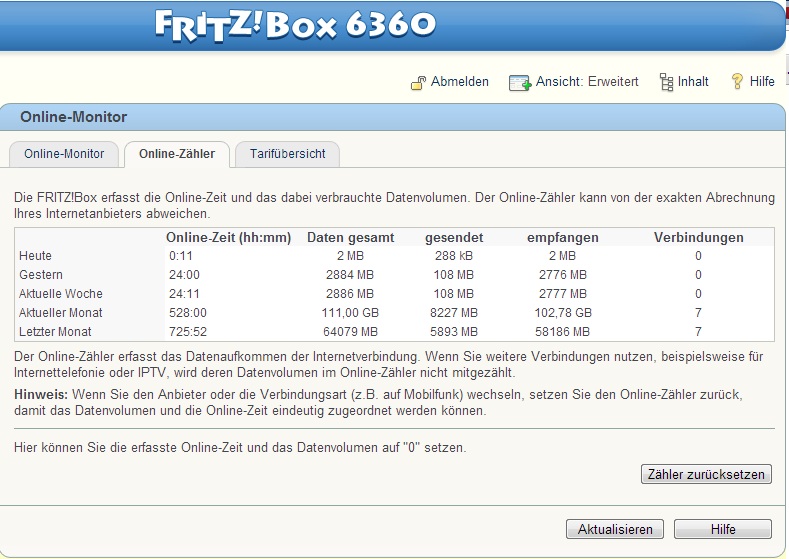Click online time value 24:00
The width and height of the screenshot is (789, 559).
click(x=184, y=275)
